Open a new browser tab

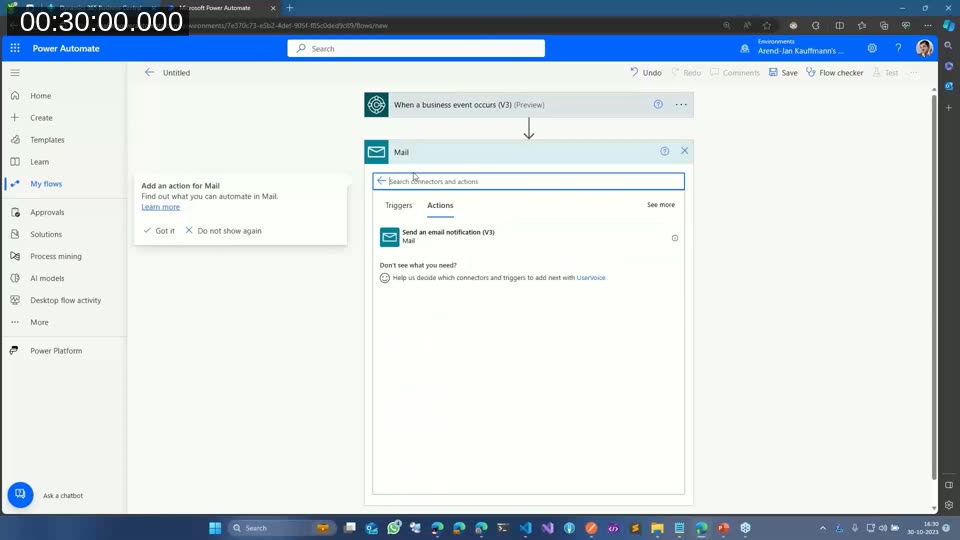click(290, 8)
